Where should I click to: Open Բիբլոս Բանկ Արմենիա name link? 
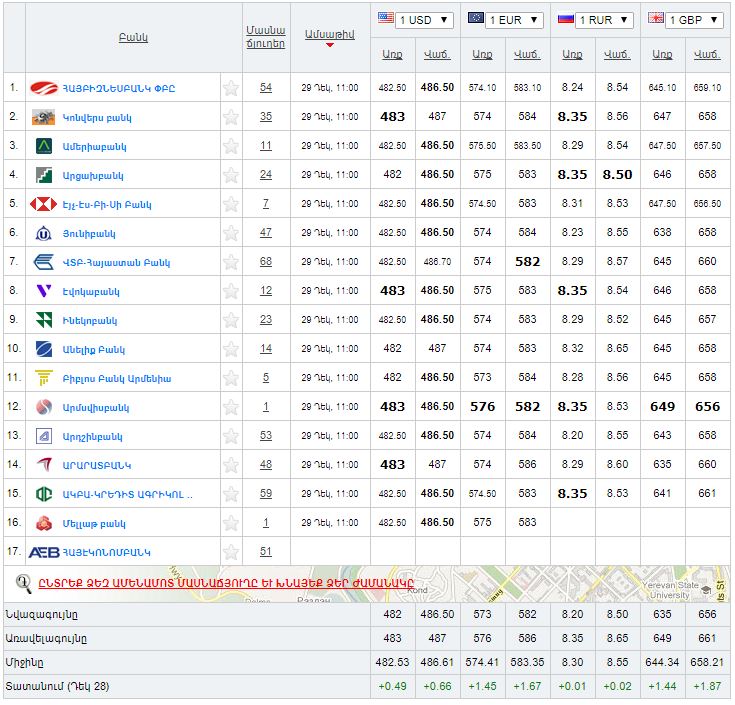point(117,378)
